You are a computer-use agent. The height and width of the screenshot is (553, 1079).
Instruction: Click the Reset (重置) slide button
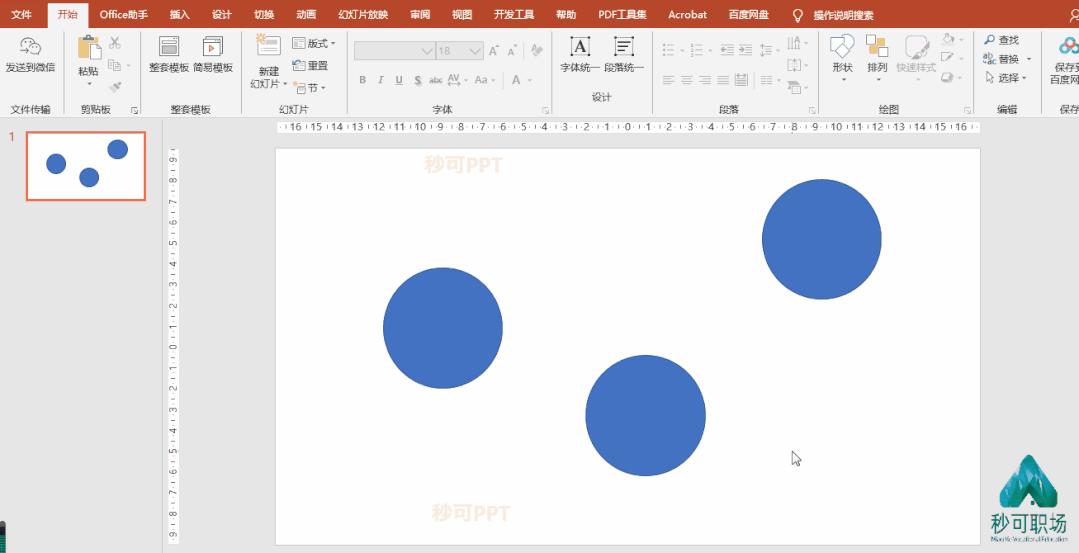pyautogui.click(x=311, y=66)
